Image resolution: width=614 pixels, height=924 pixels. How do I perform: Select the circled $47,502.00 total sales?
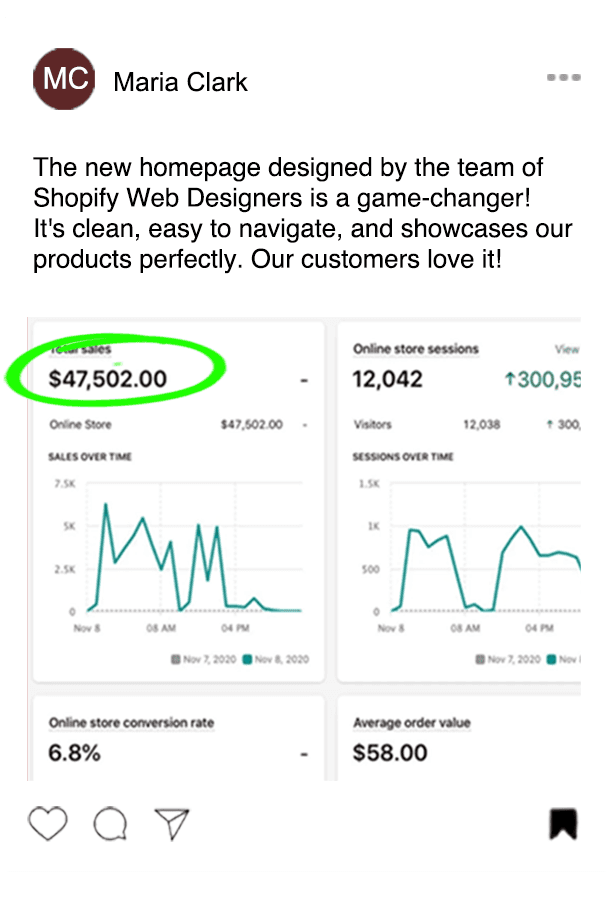point(108,379)
